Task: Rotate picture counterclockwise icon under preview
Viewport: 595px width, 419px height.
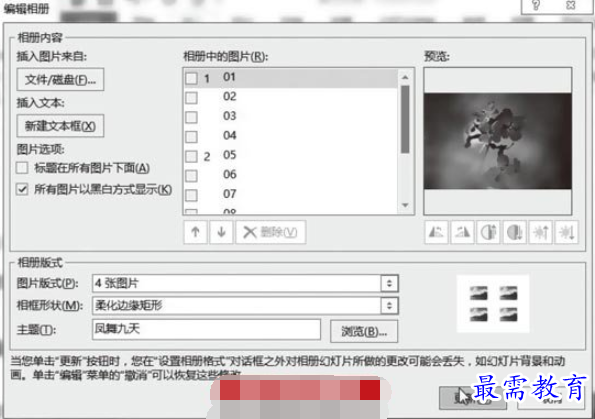Action: (436, 232)
